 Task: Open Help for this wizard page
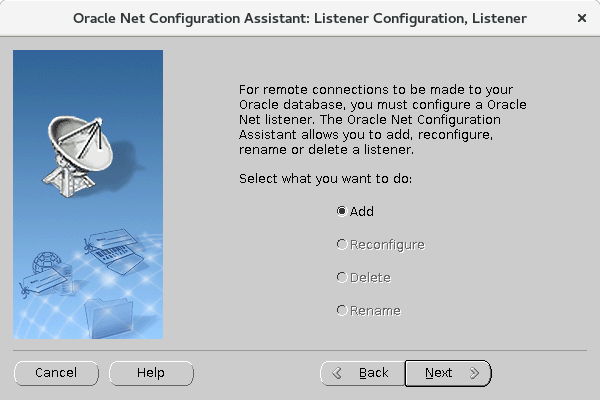coord(151,373)
